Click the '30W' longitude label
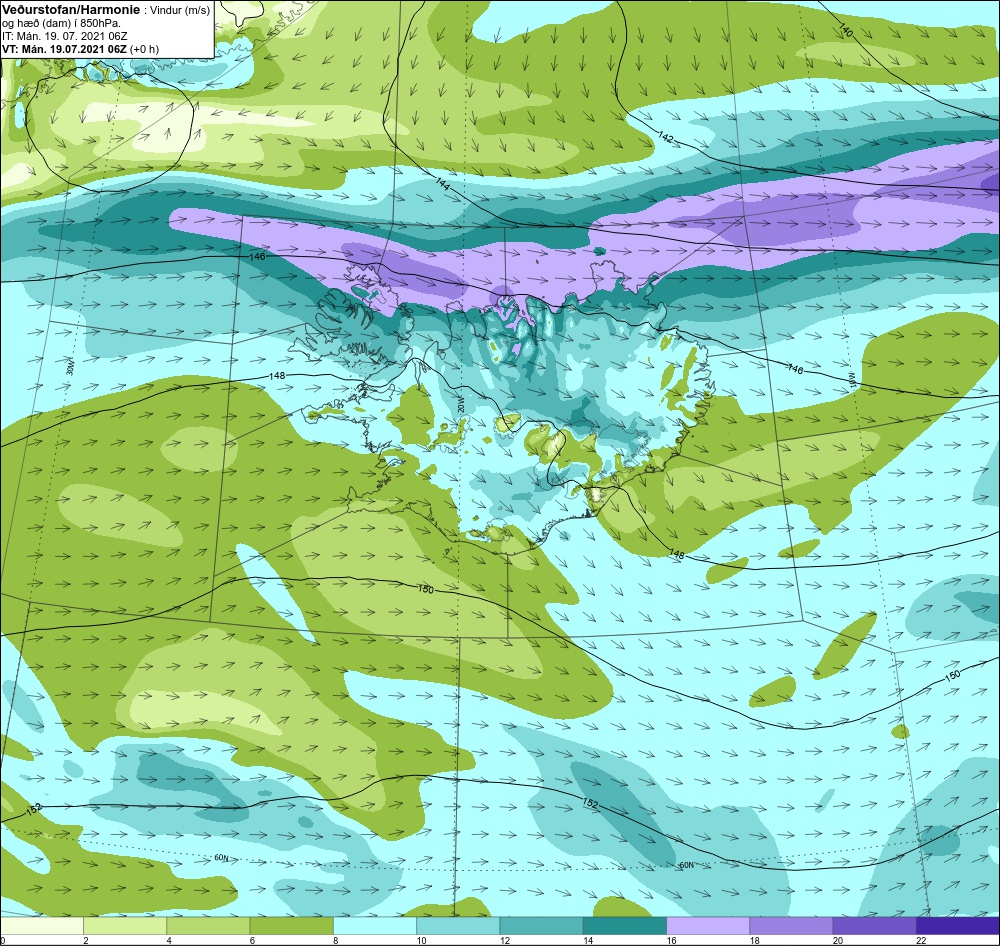1000x946 pixels. (70, 368)
